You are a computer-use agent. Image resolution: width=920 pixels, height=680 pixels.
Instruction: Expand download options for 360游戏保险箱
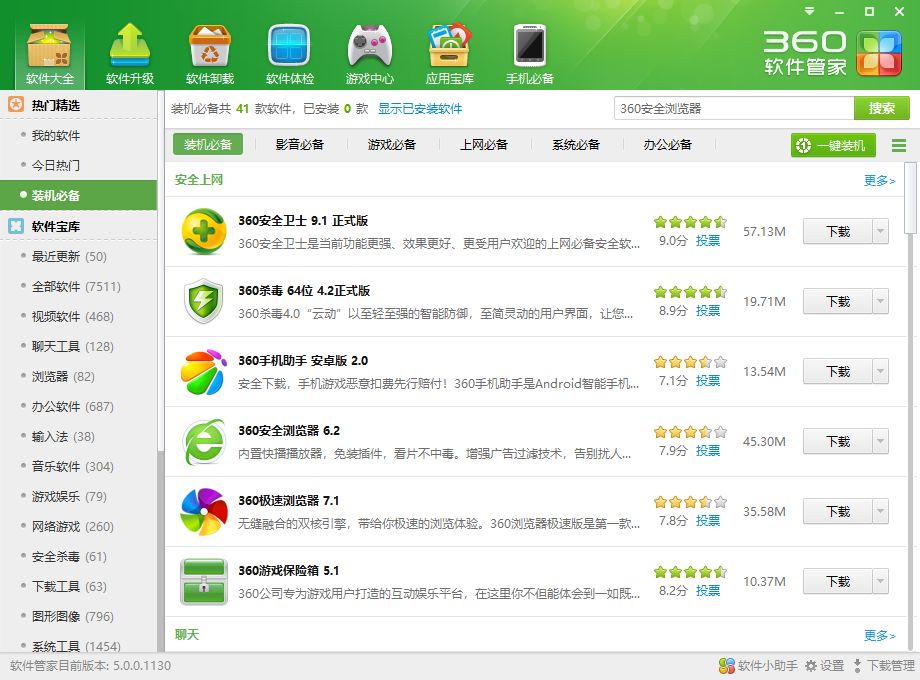[x=880, y=581]
